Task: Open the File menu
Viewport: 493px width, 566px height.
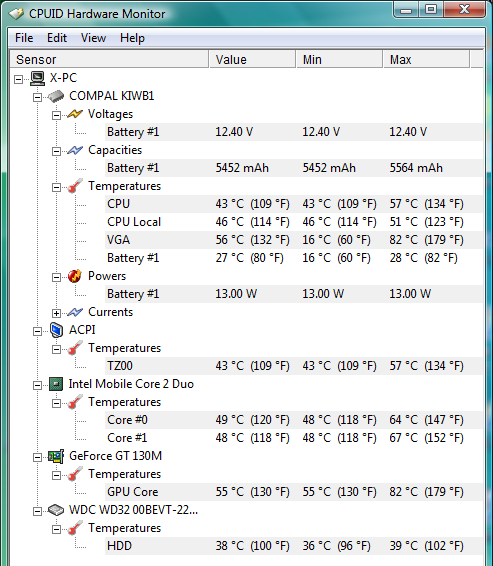Action: tap(24, 38)
